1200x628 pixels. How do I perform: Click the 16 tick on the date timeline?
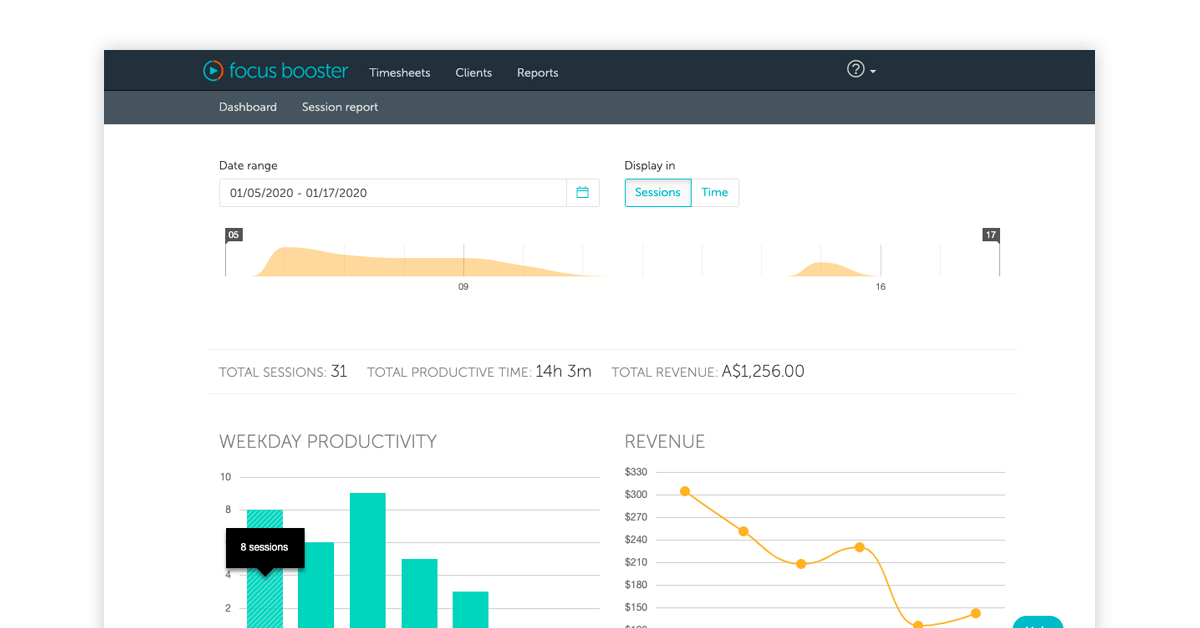coord(880,287)
